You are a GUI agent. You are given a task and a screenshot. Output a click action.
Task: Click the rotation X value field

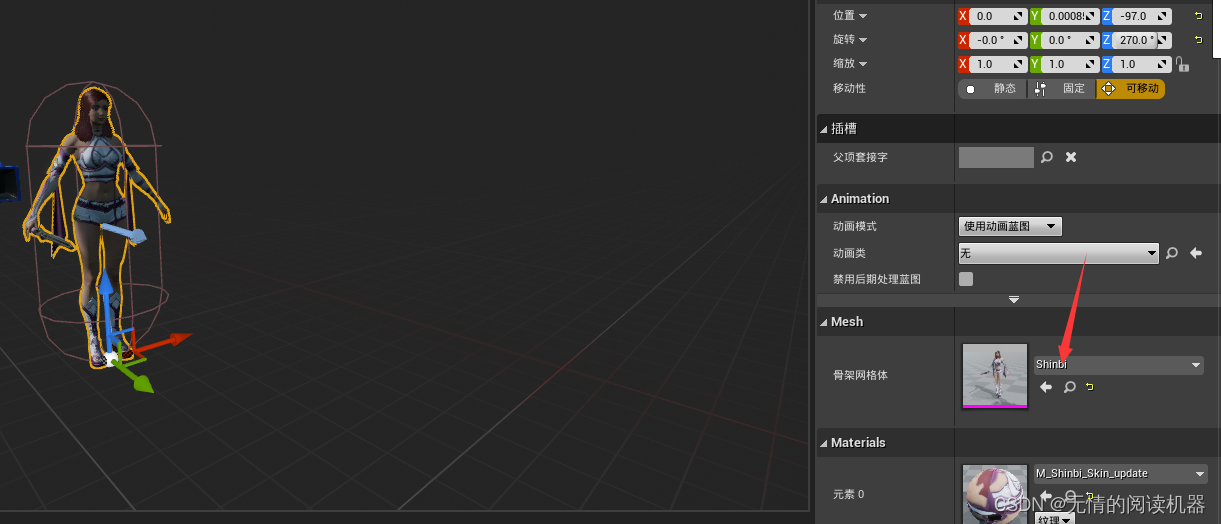pos(998,40)
